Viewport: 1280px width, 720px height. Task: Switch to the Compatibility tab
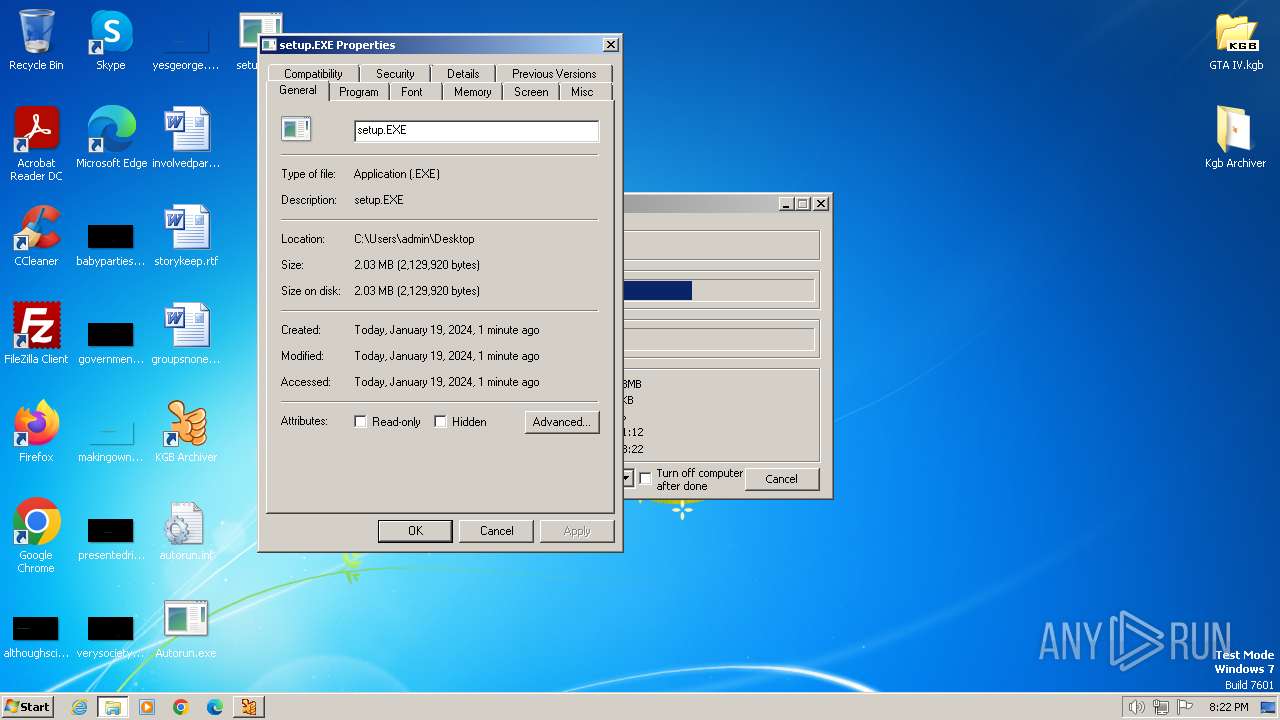click(313, 74)
